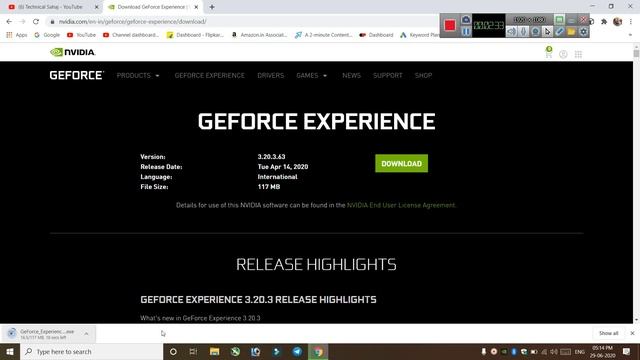Image resolution: width=640 pixels, height=360 pixels.
Task: Open the GeForce_Experience exe download item
Action: coord(43,334)
